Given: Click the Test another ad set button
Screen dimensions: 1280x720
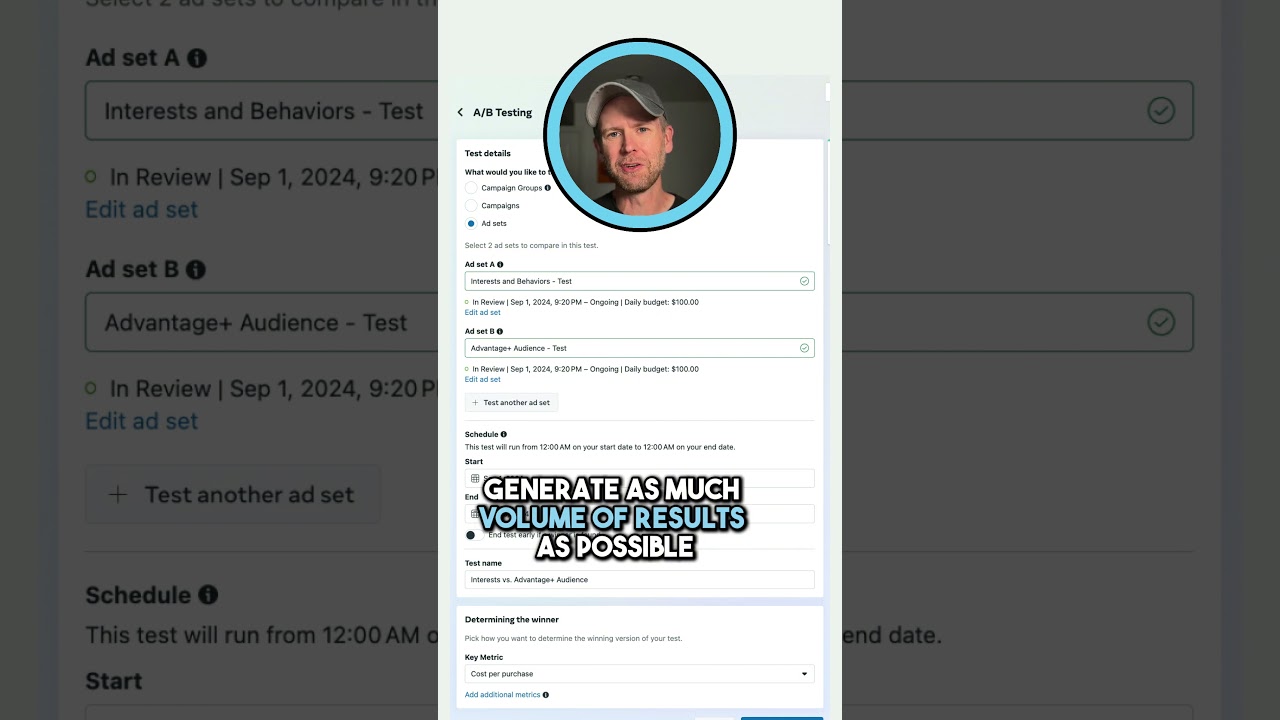Looking at the screenshot, I should tap(511, 403).
